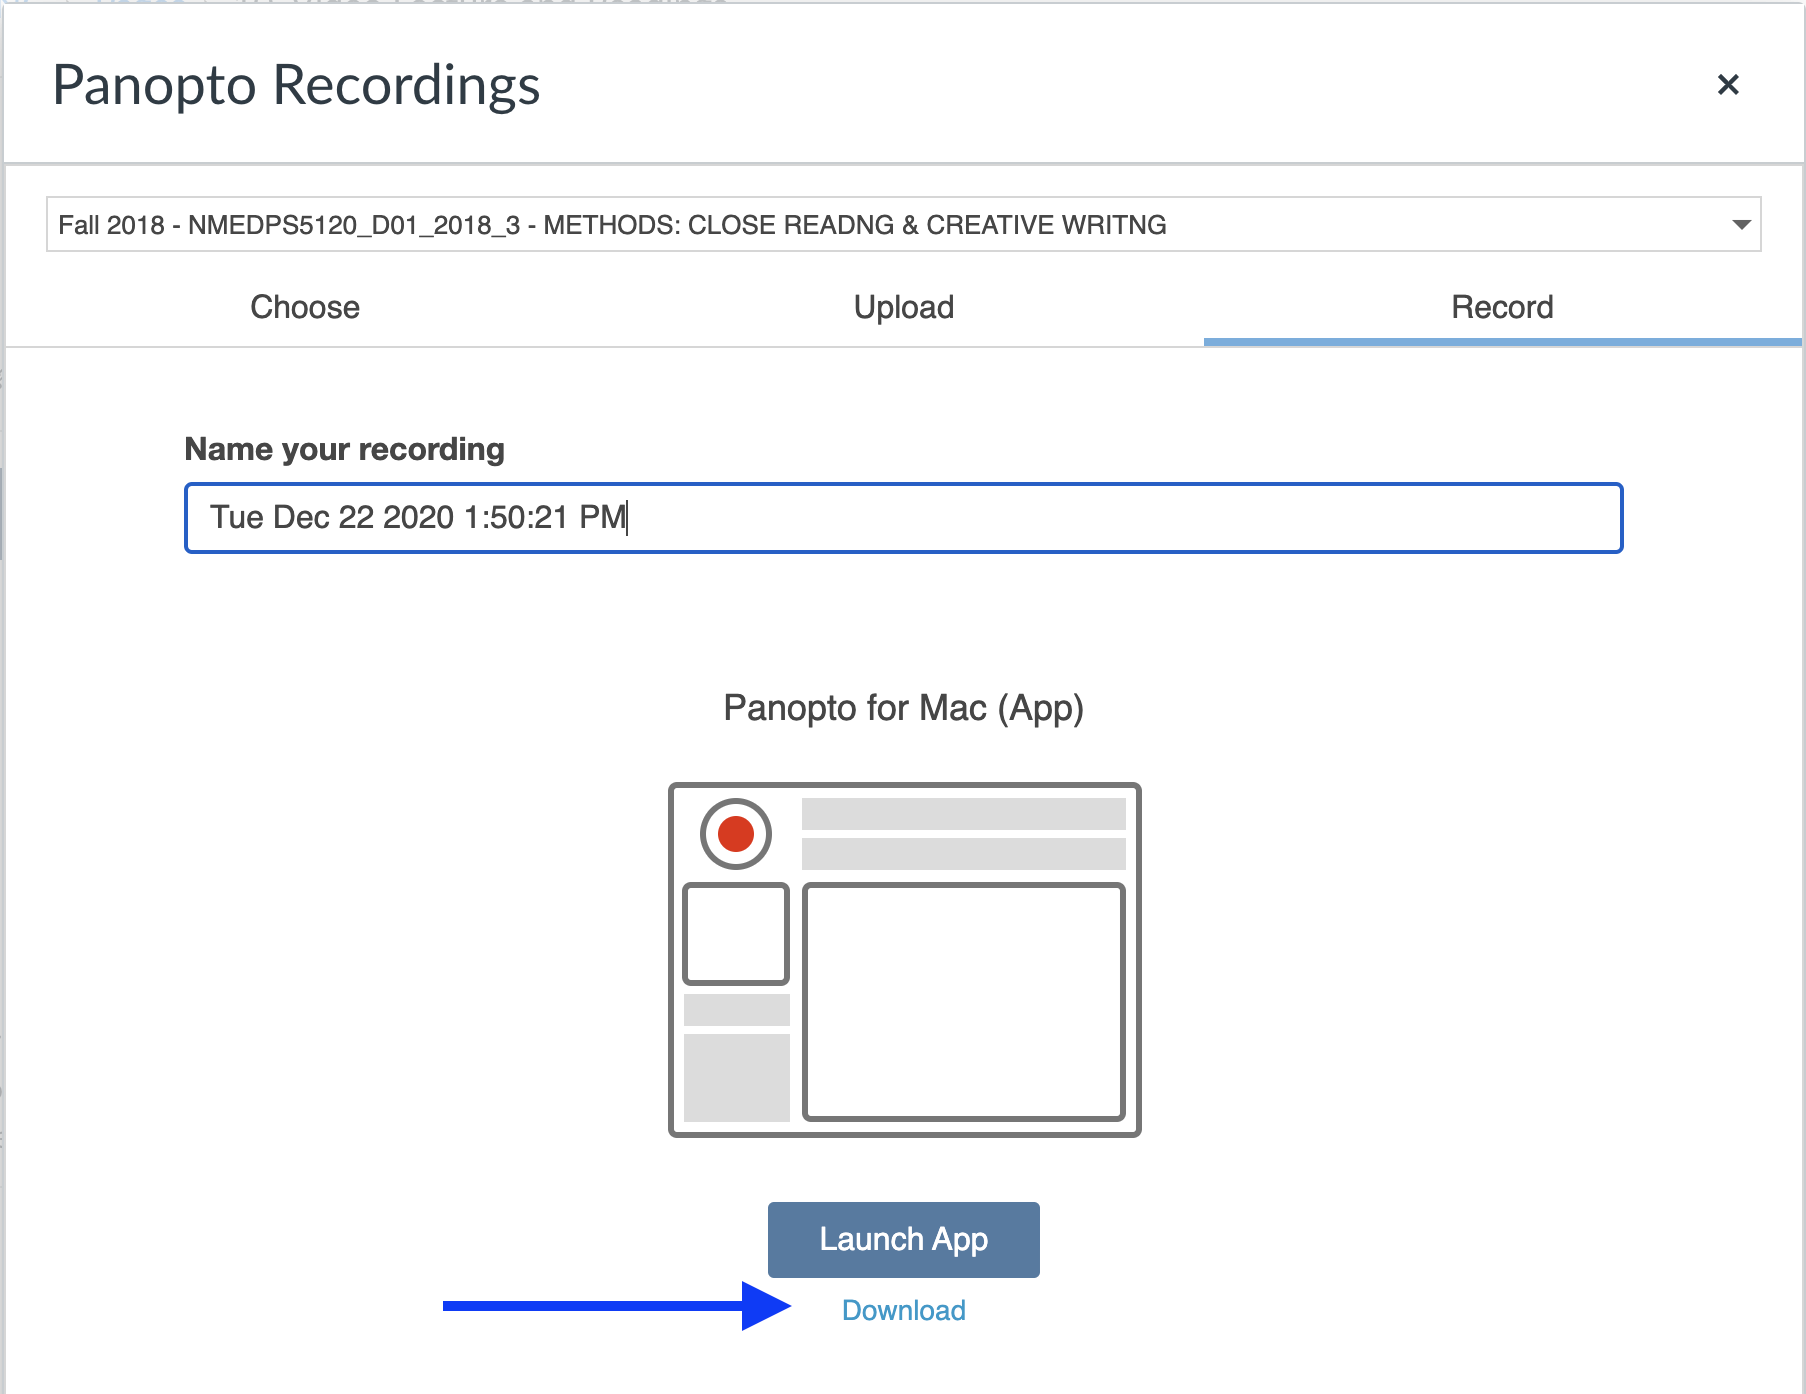The image size is (1806, 1394).
Task: Switch to the Choose tab
Action: (x=305, y=307)
